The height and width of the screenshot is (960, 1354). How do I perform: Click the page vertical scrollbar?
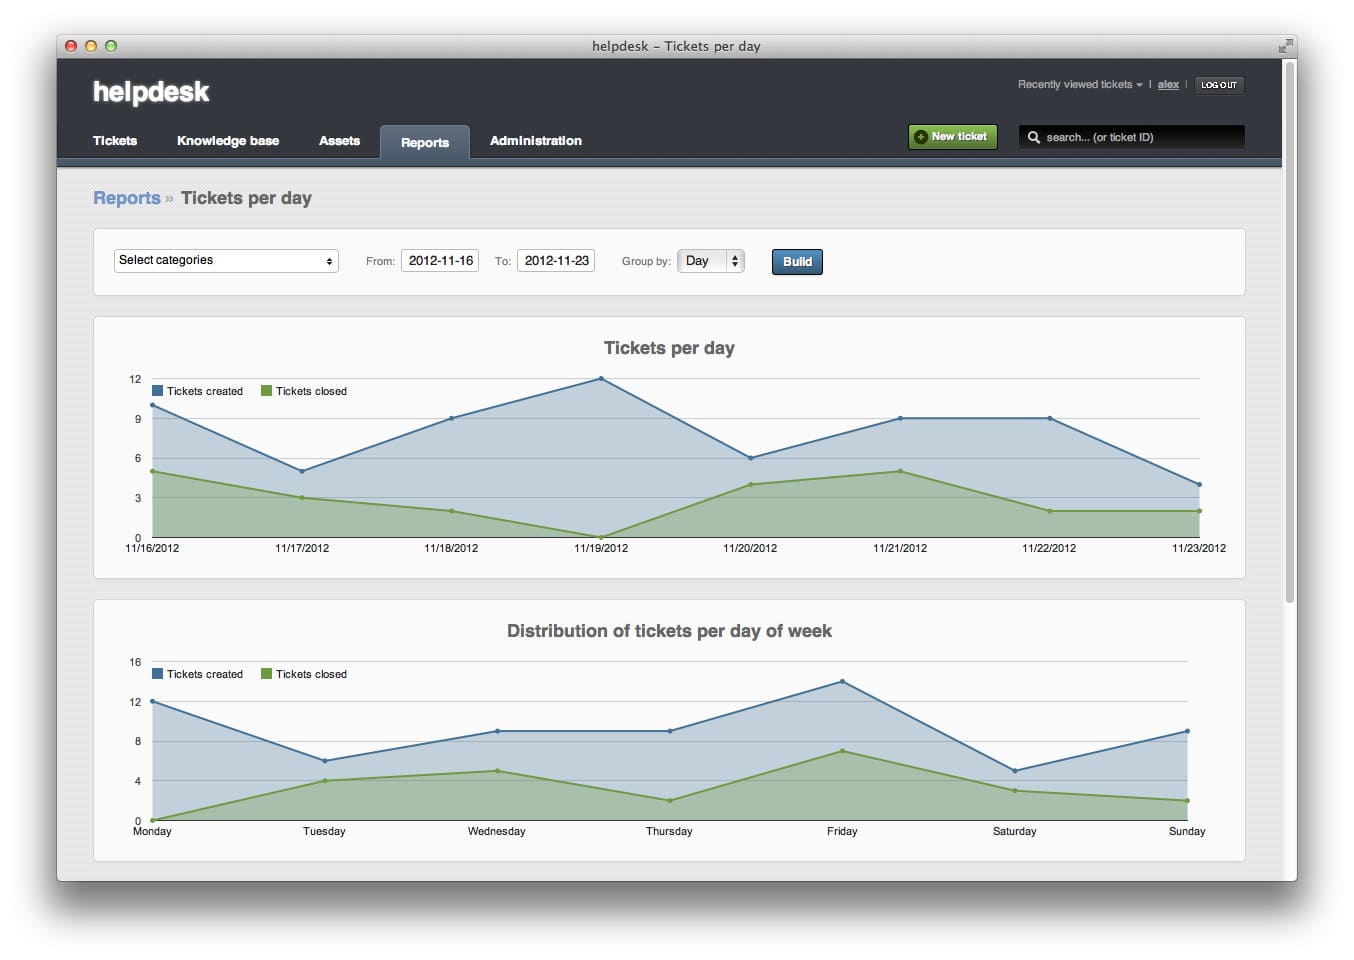(1290, 335)
